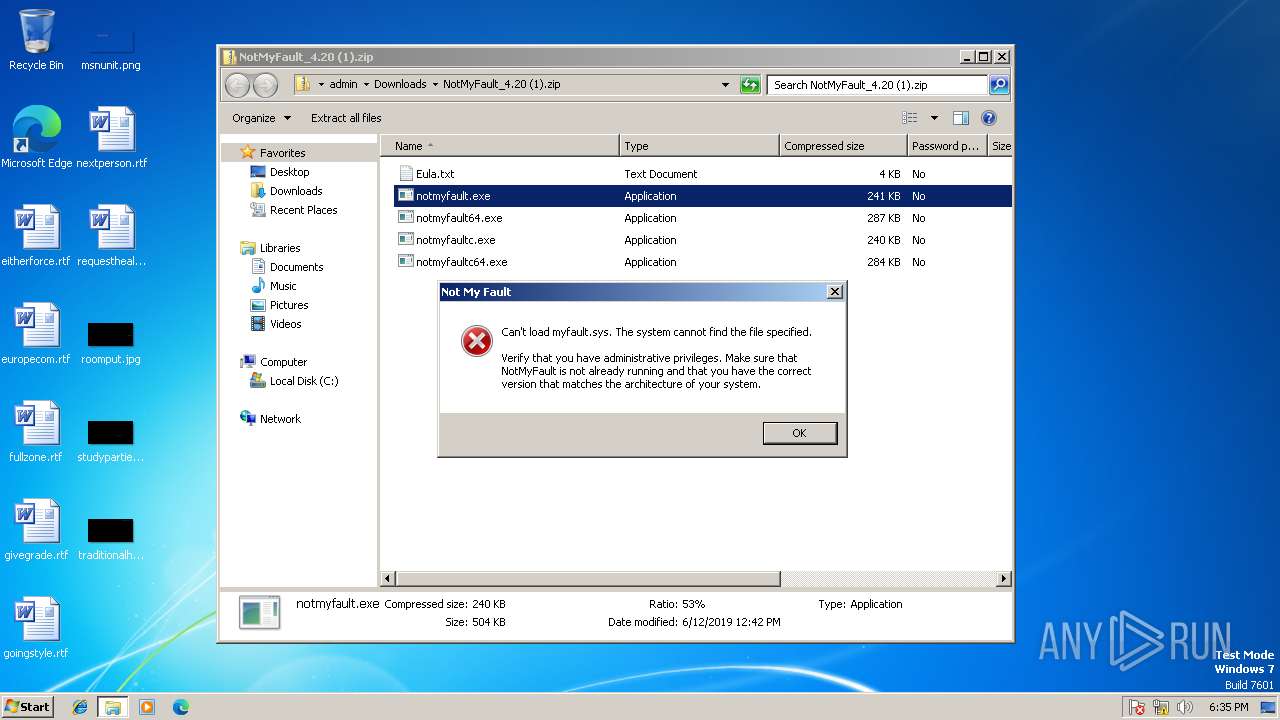This screenshot has height=720, width=1280.
Task: Click the volume speaker icon in system tray
Action: (1185, 707)
